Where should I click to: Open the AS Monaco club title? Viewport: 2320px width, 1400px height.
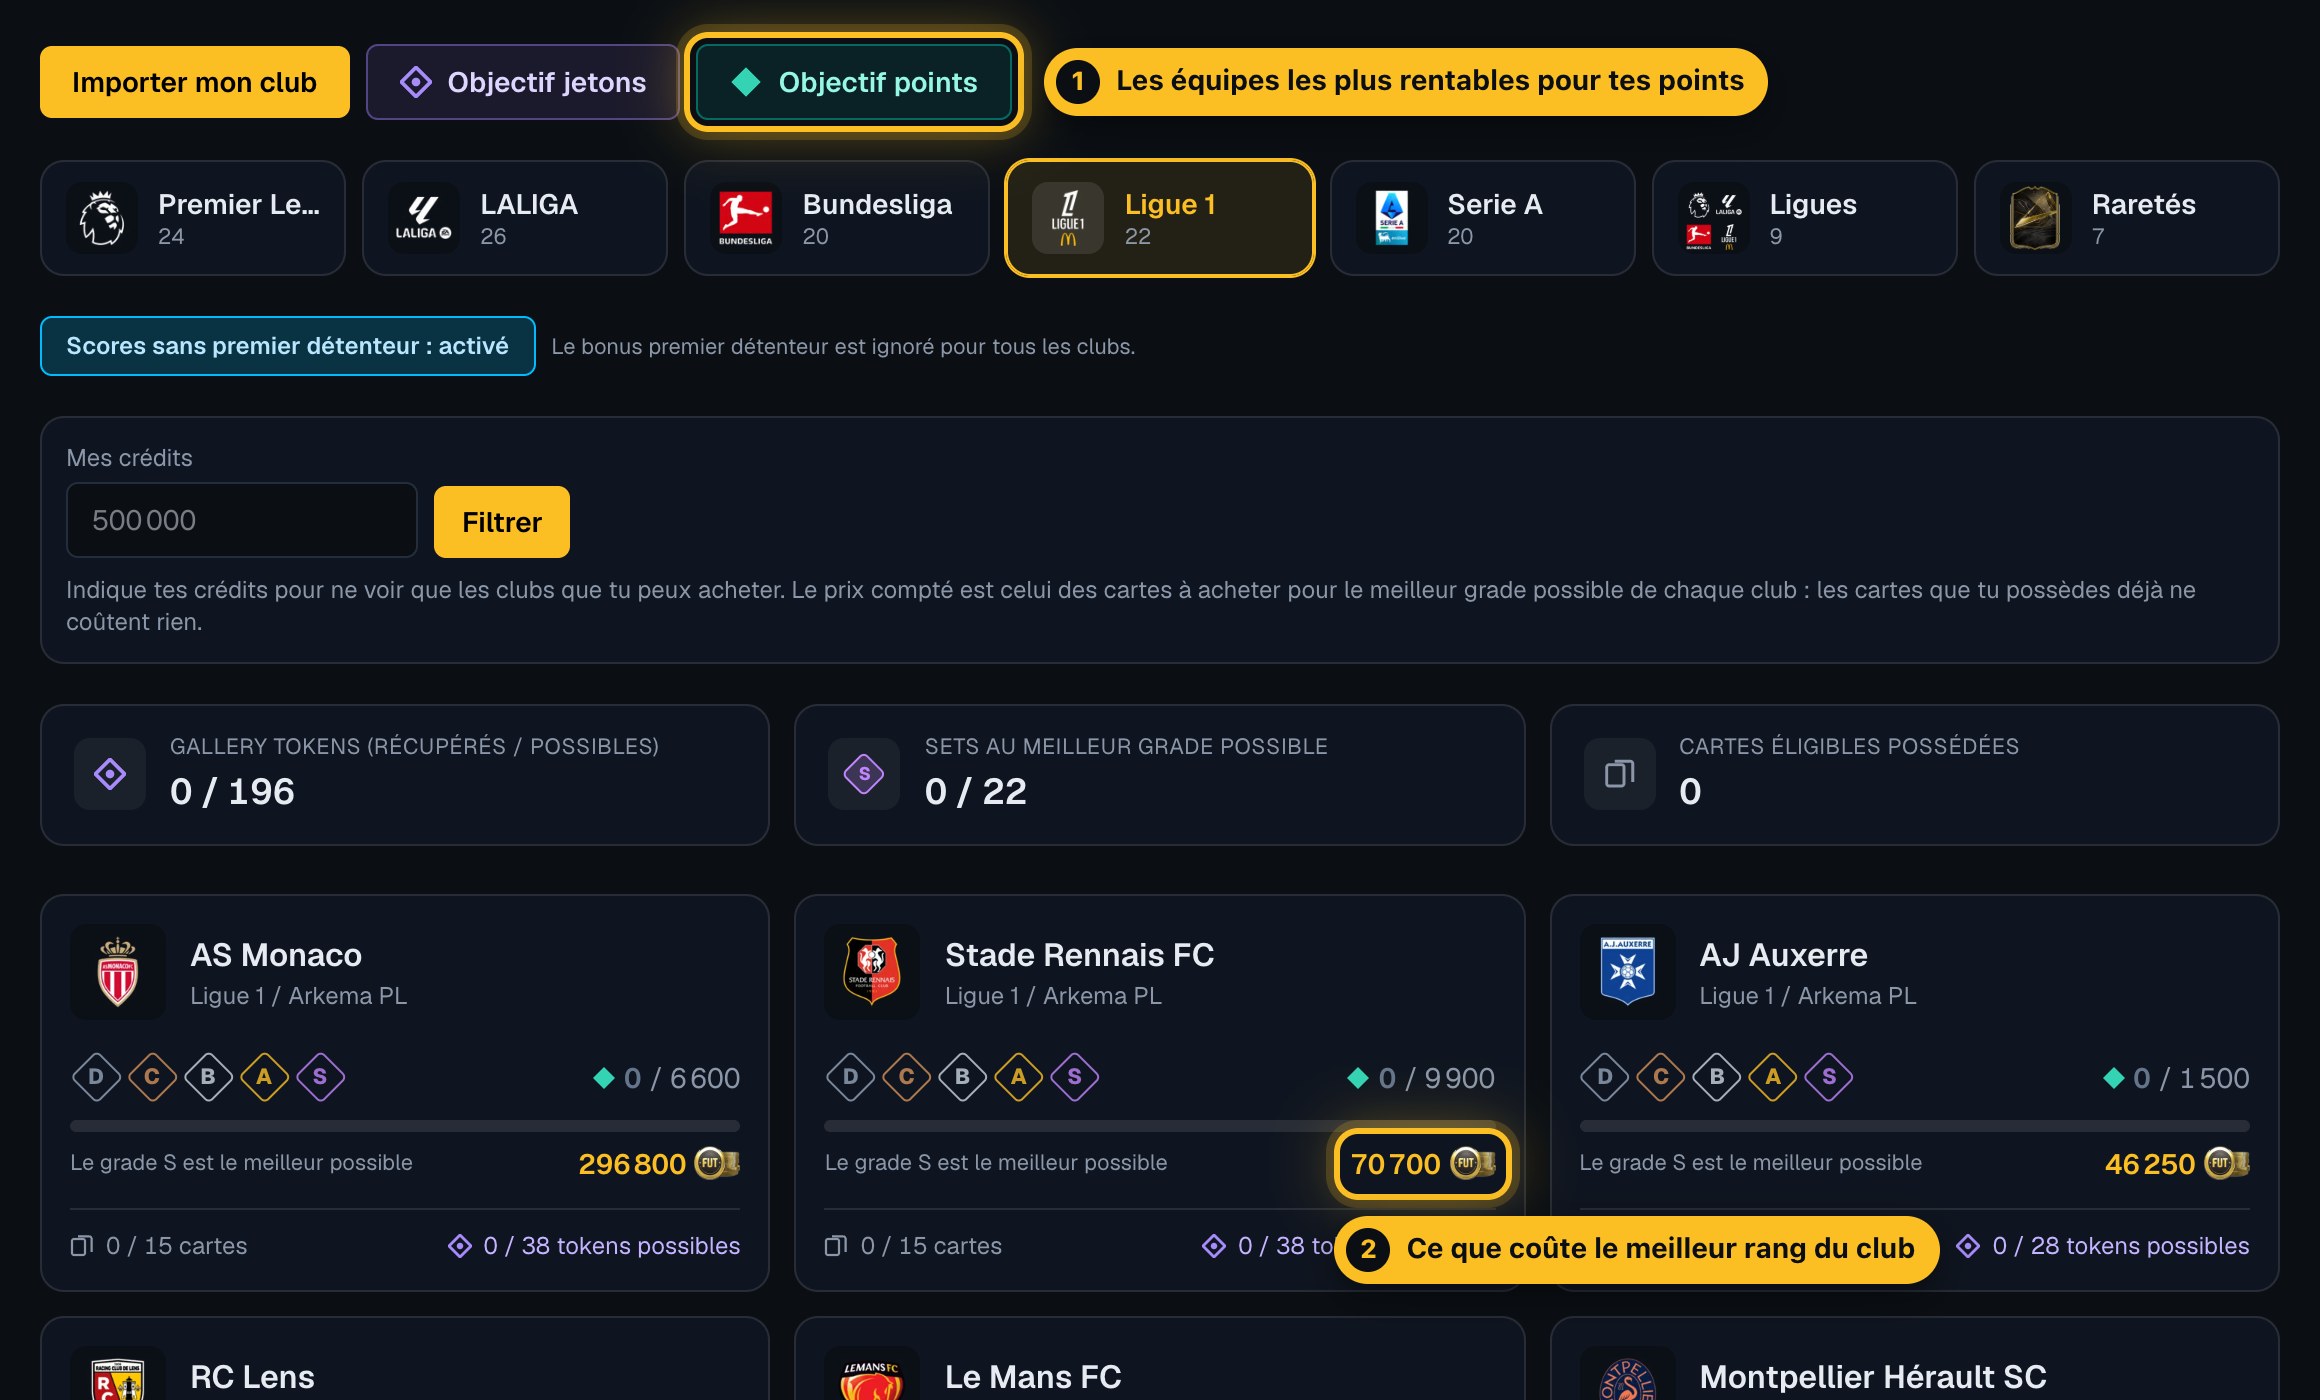click(276, 955)
